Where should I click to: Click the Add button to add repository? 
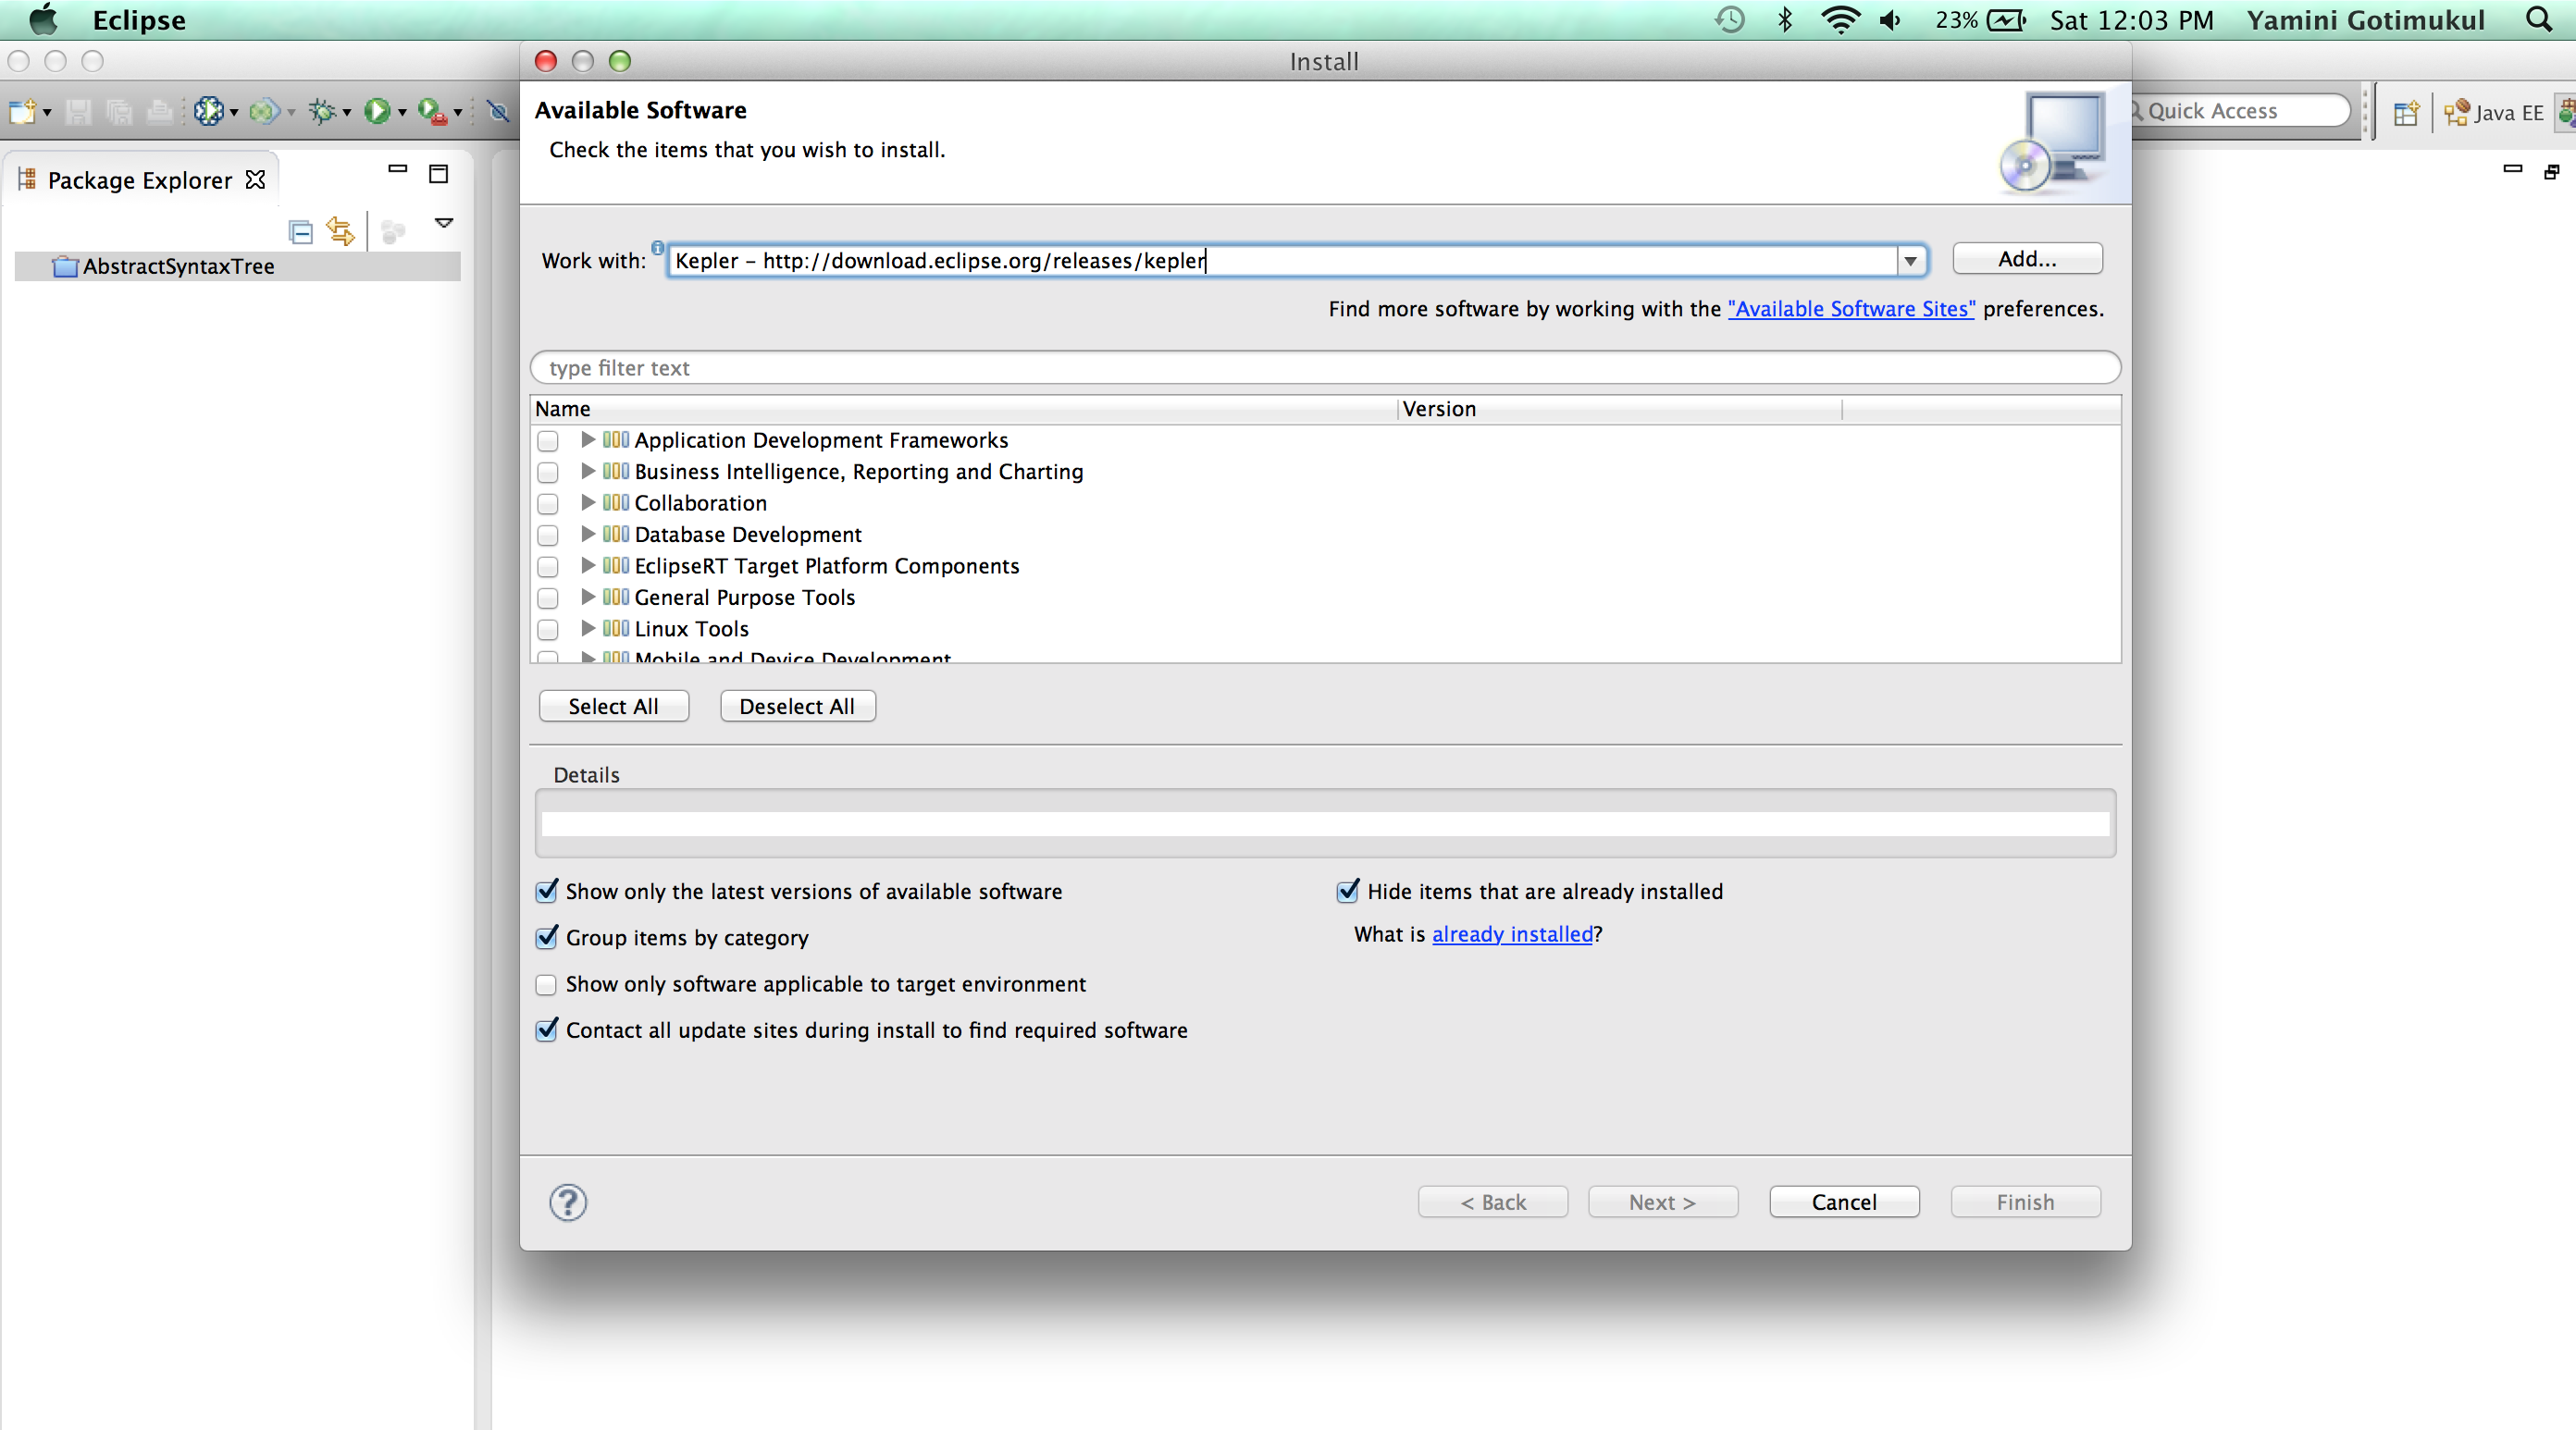(x=2025, y=259)
